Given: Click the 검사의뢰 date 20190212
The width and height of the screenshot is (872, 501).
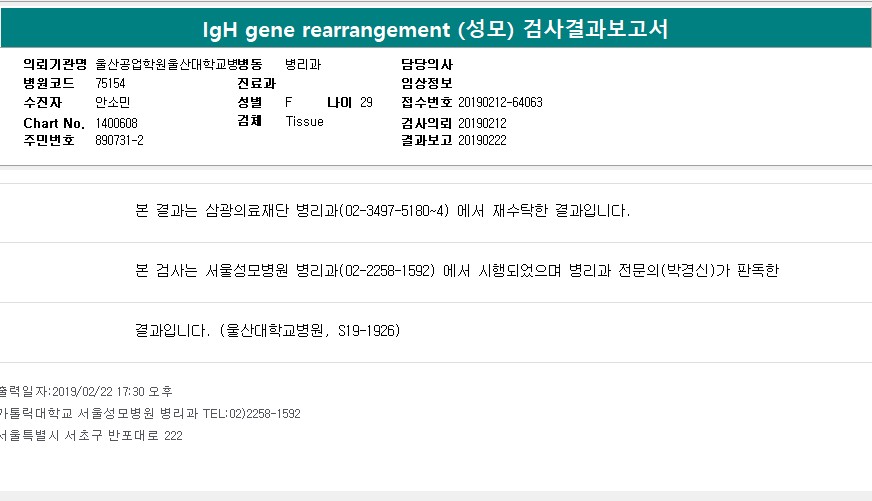Looking at the screenshot, I should coord(482,122).
